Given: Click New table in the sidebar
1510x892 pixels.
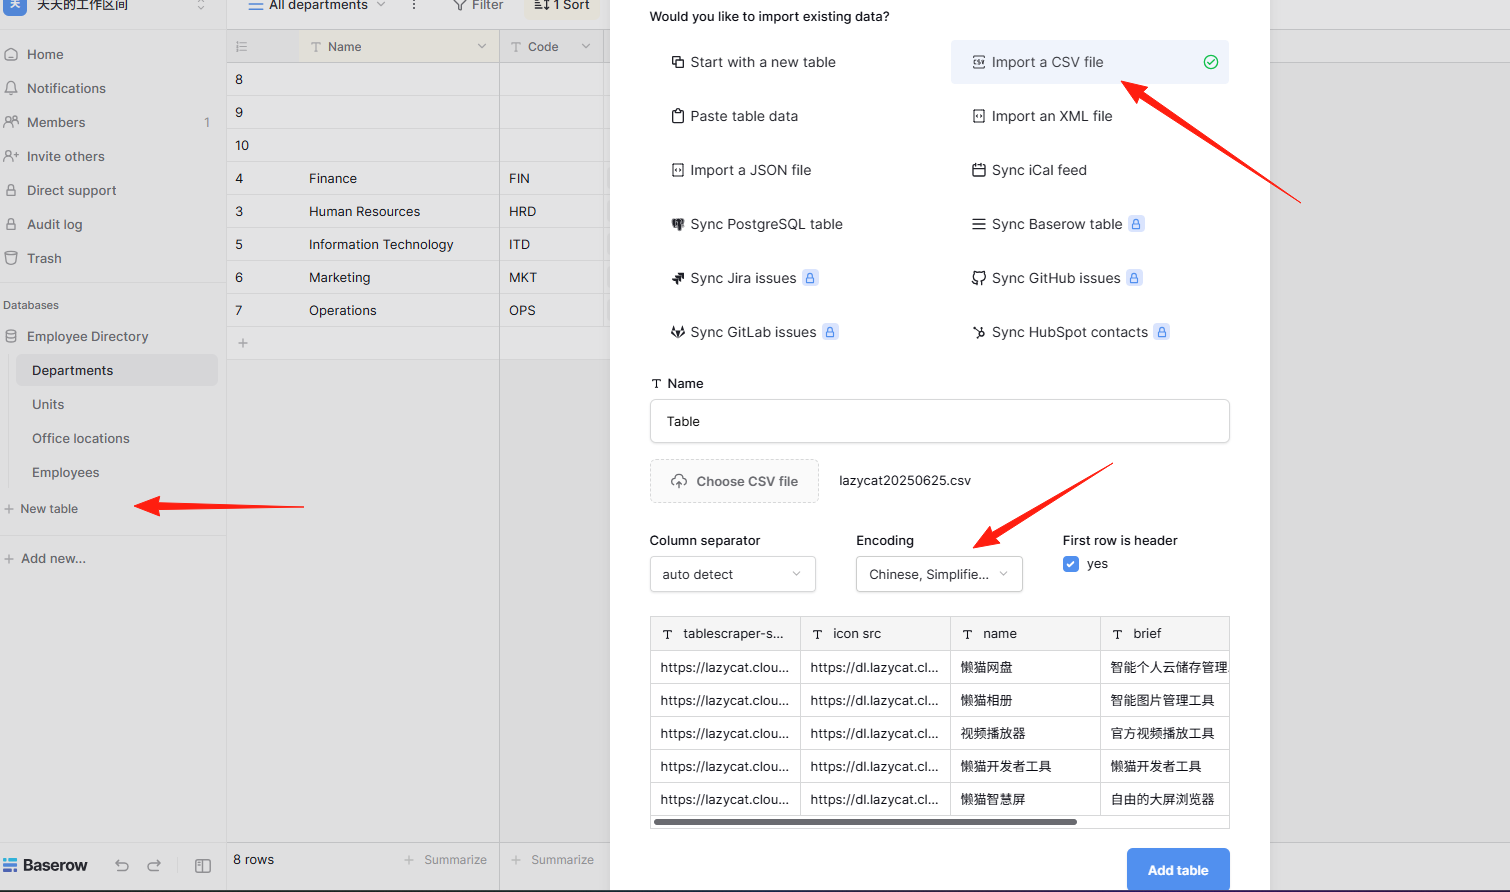Looking at the screenshot, I should click(41, 509).
